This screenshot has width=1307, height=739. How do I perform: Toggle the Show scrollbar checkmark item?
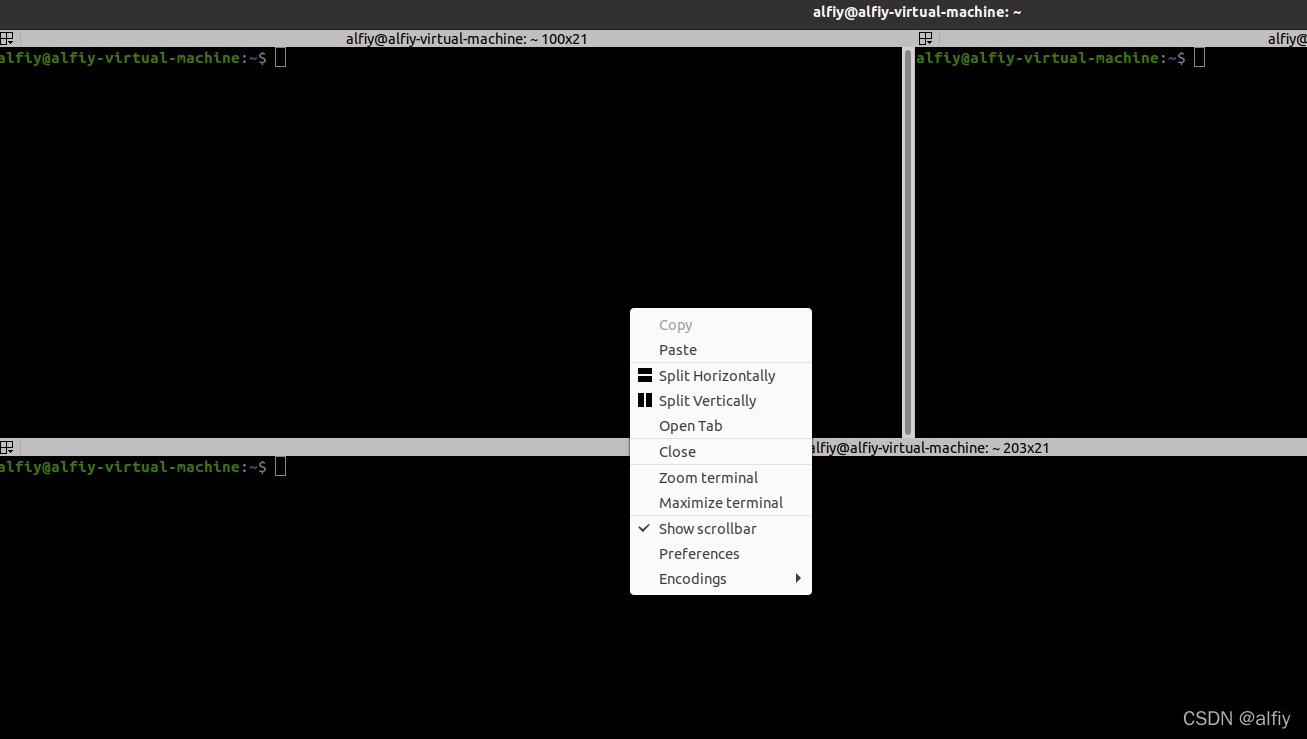(720, 529)
